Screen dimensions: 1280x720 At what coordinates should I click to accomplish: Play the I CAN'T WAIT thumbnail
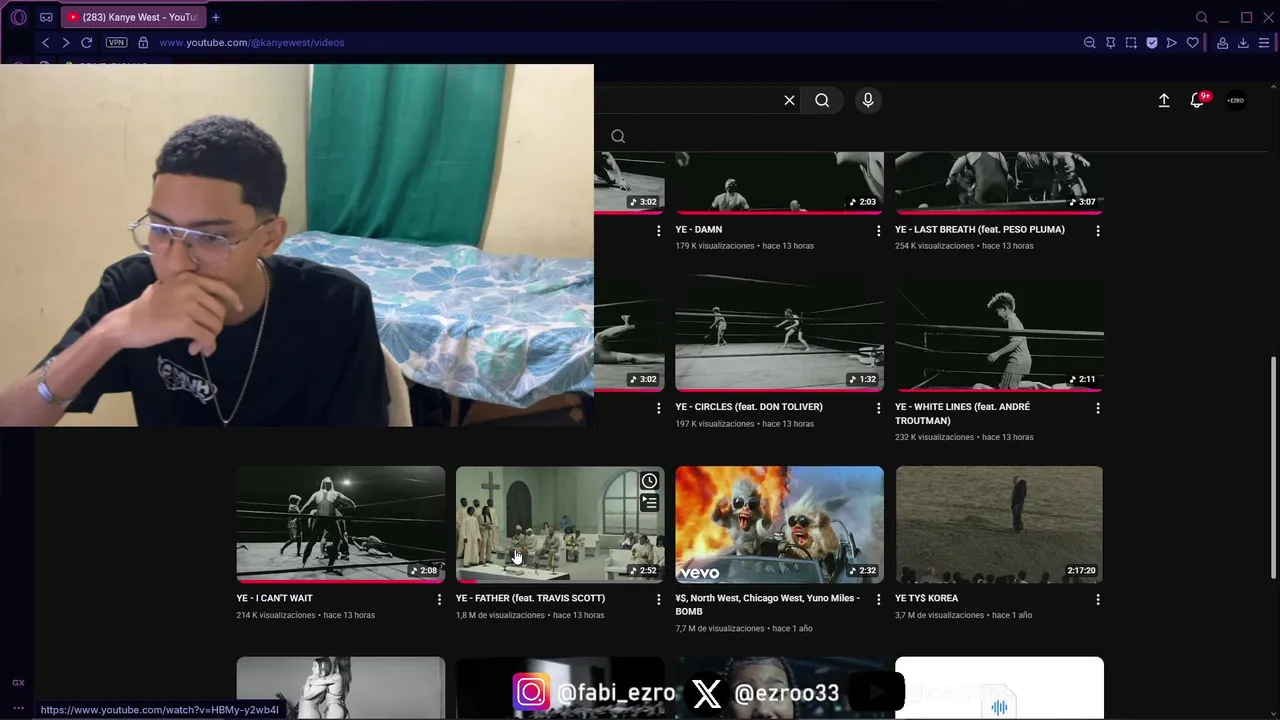(341, 524)
